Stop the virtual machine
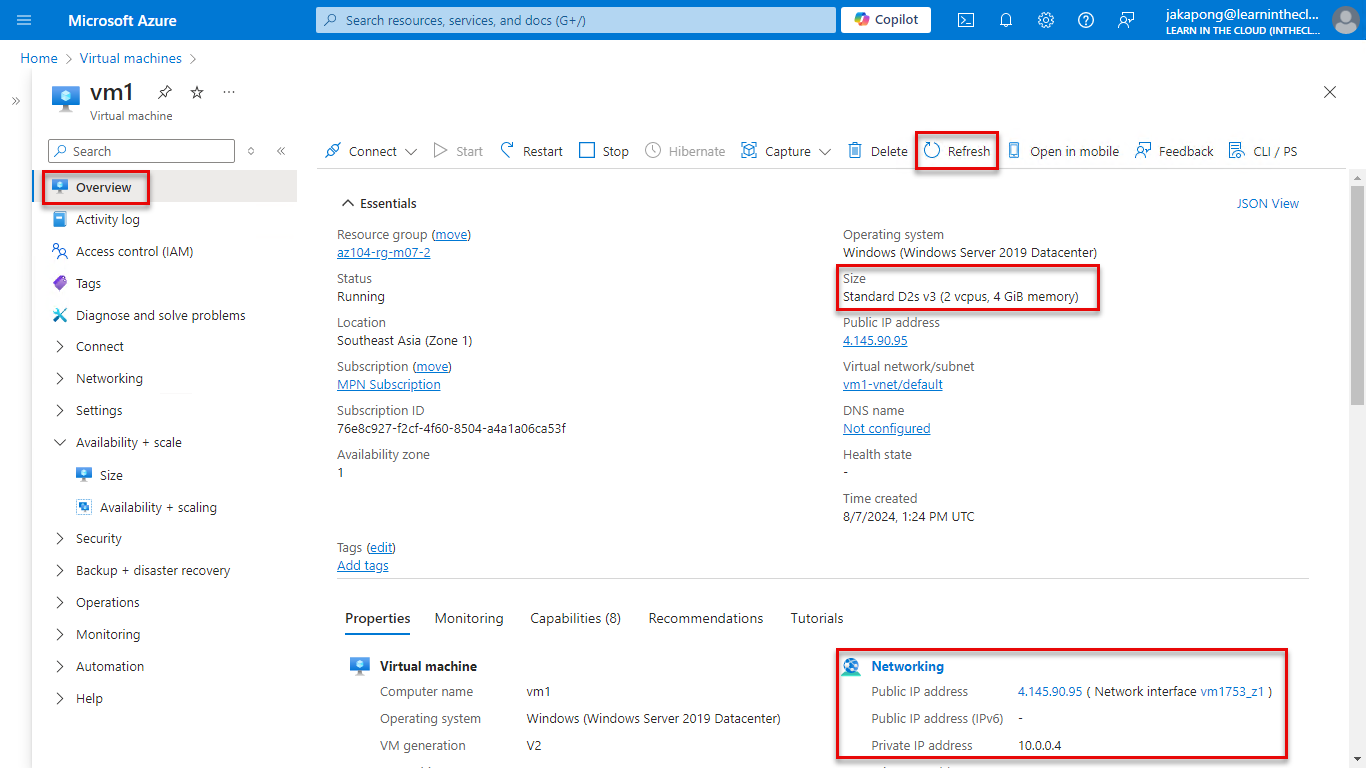Image resolution: width=1366 pixels, height=768 pixels. tap(604, 151)
